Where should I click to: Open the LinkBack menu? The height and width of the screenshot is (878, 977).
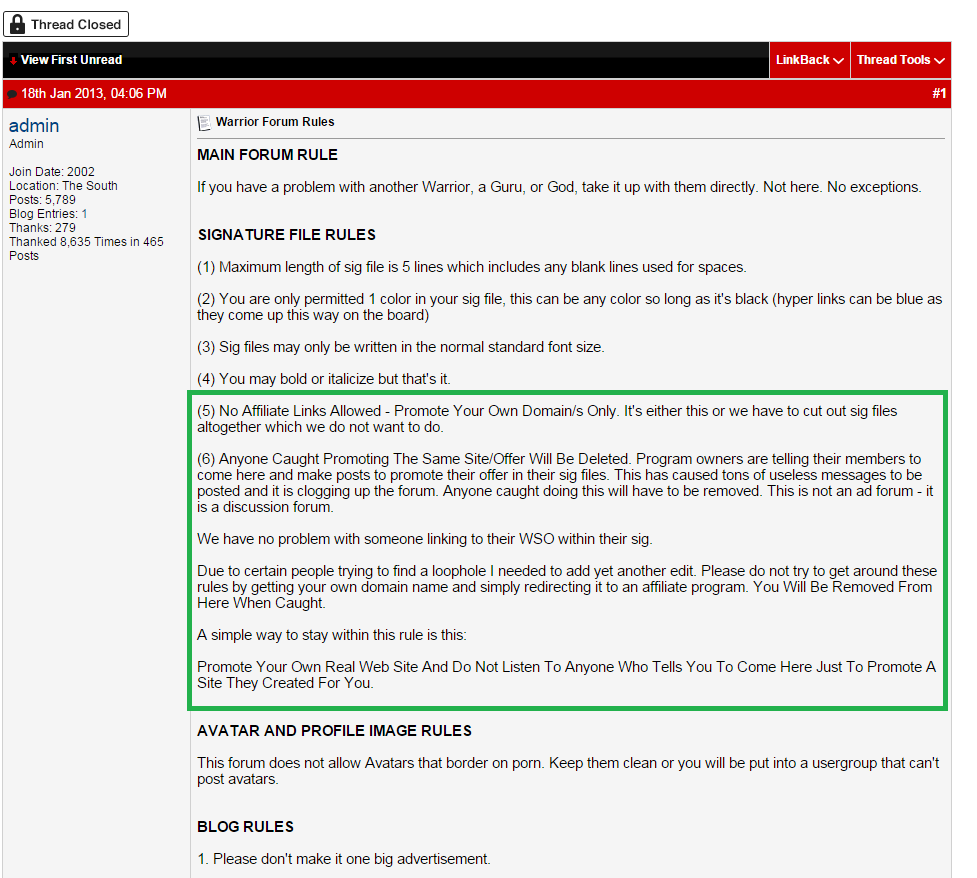coord(809,60)
